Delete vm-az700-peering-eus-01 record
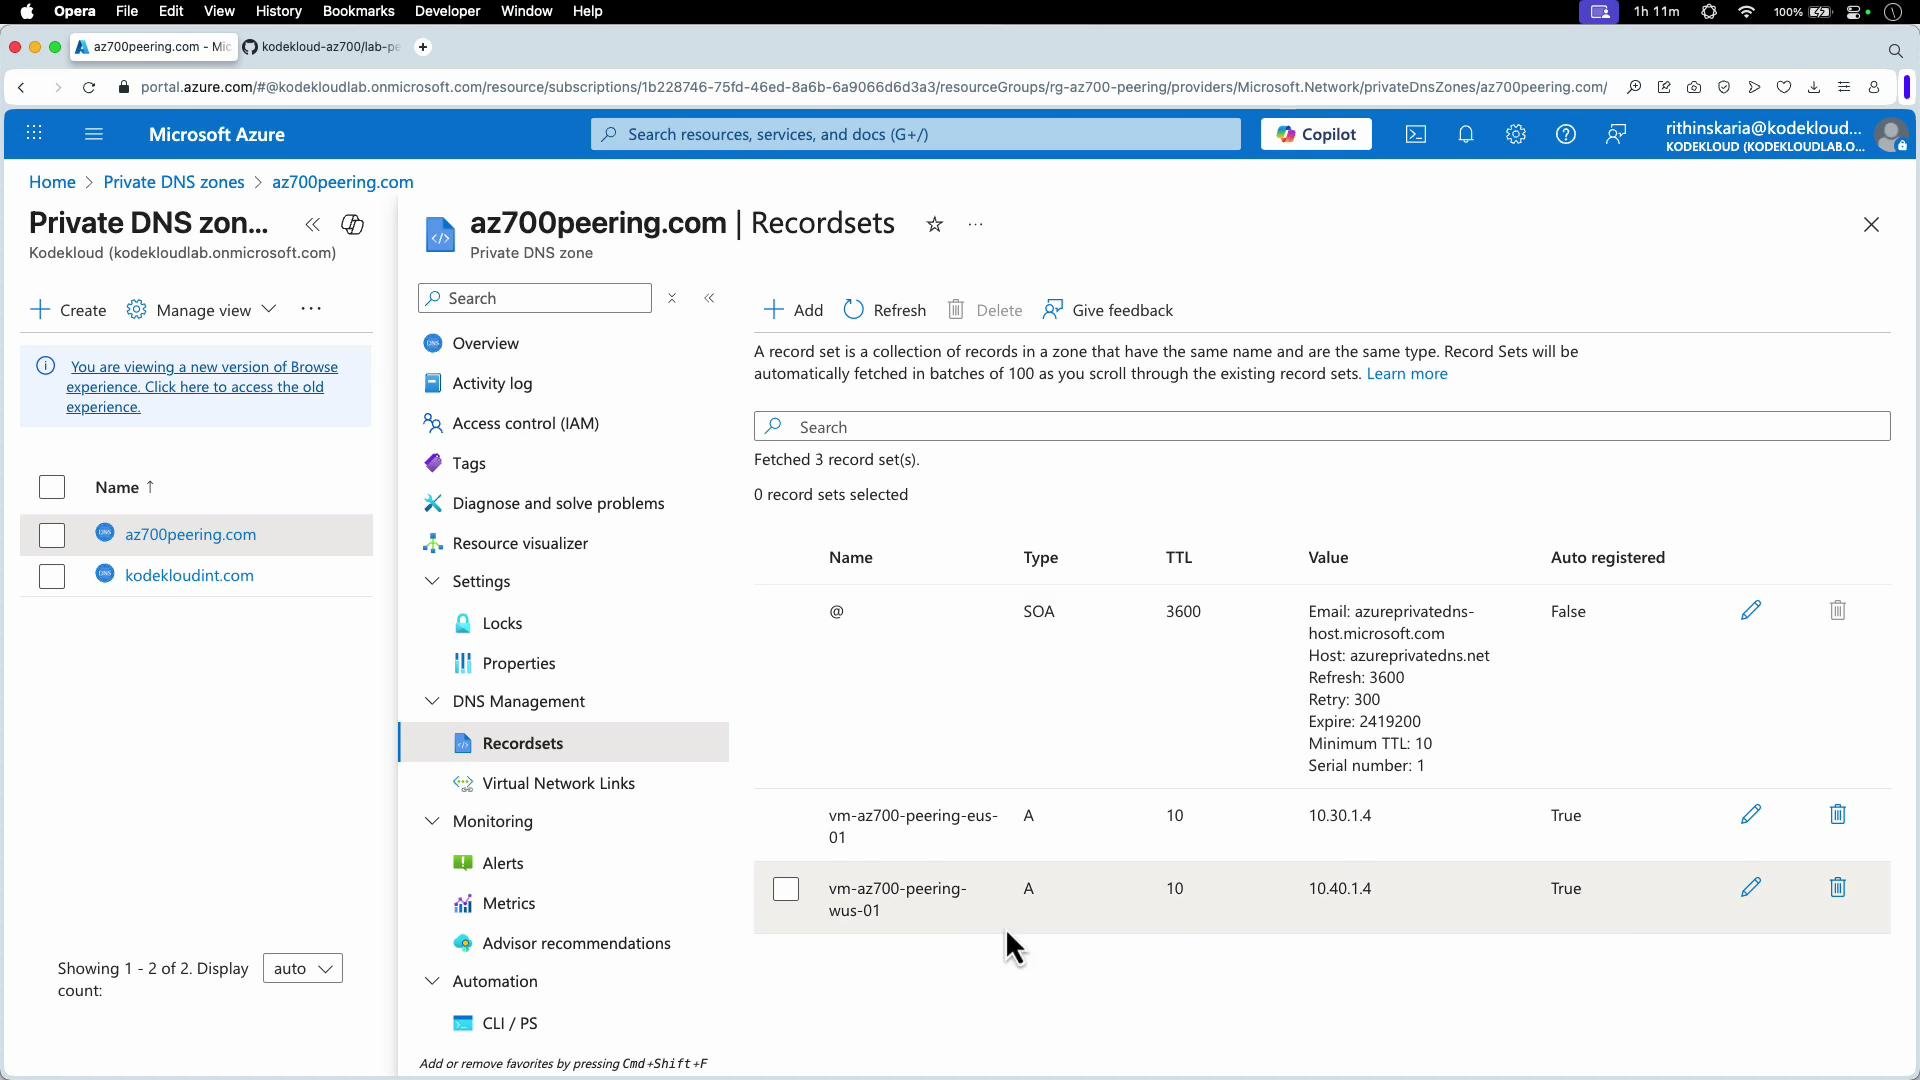 1838,814
